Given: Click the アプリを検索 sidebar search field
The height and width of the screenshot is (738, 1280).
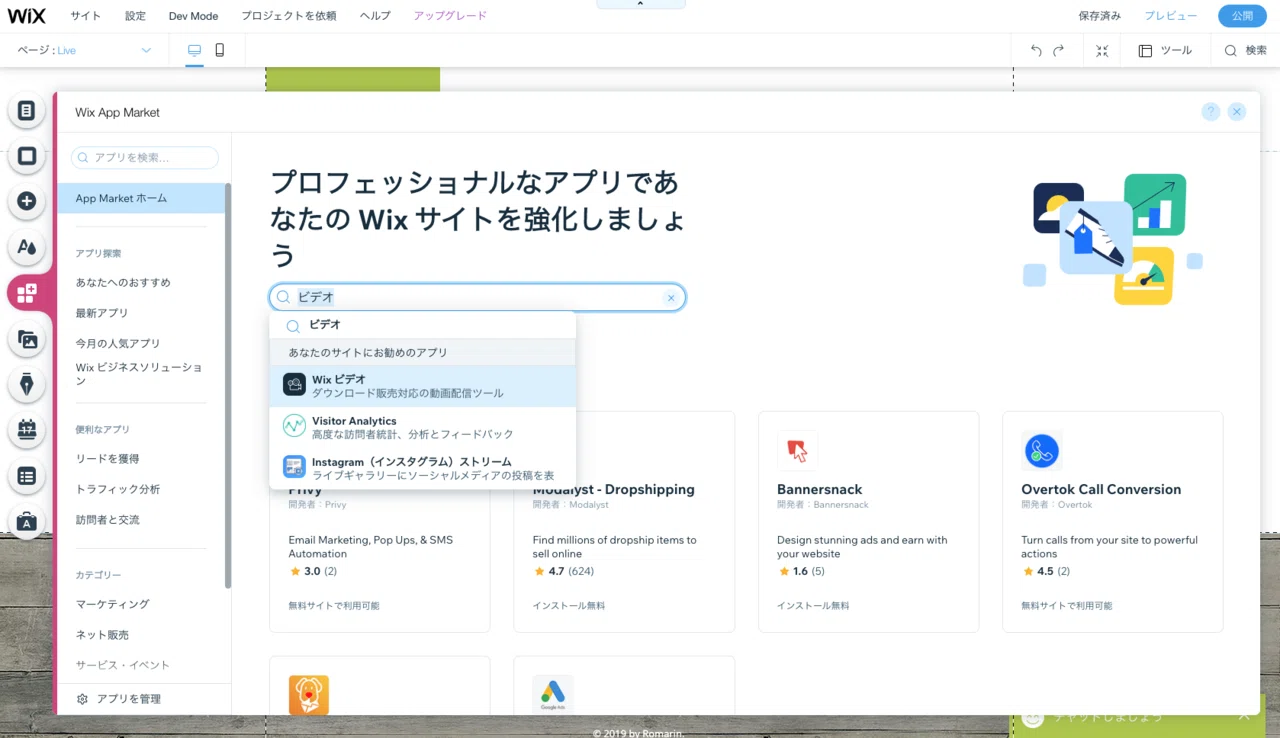Looking at the screenshot, I should point(145,158).
